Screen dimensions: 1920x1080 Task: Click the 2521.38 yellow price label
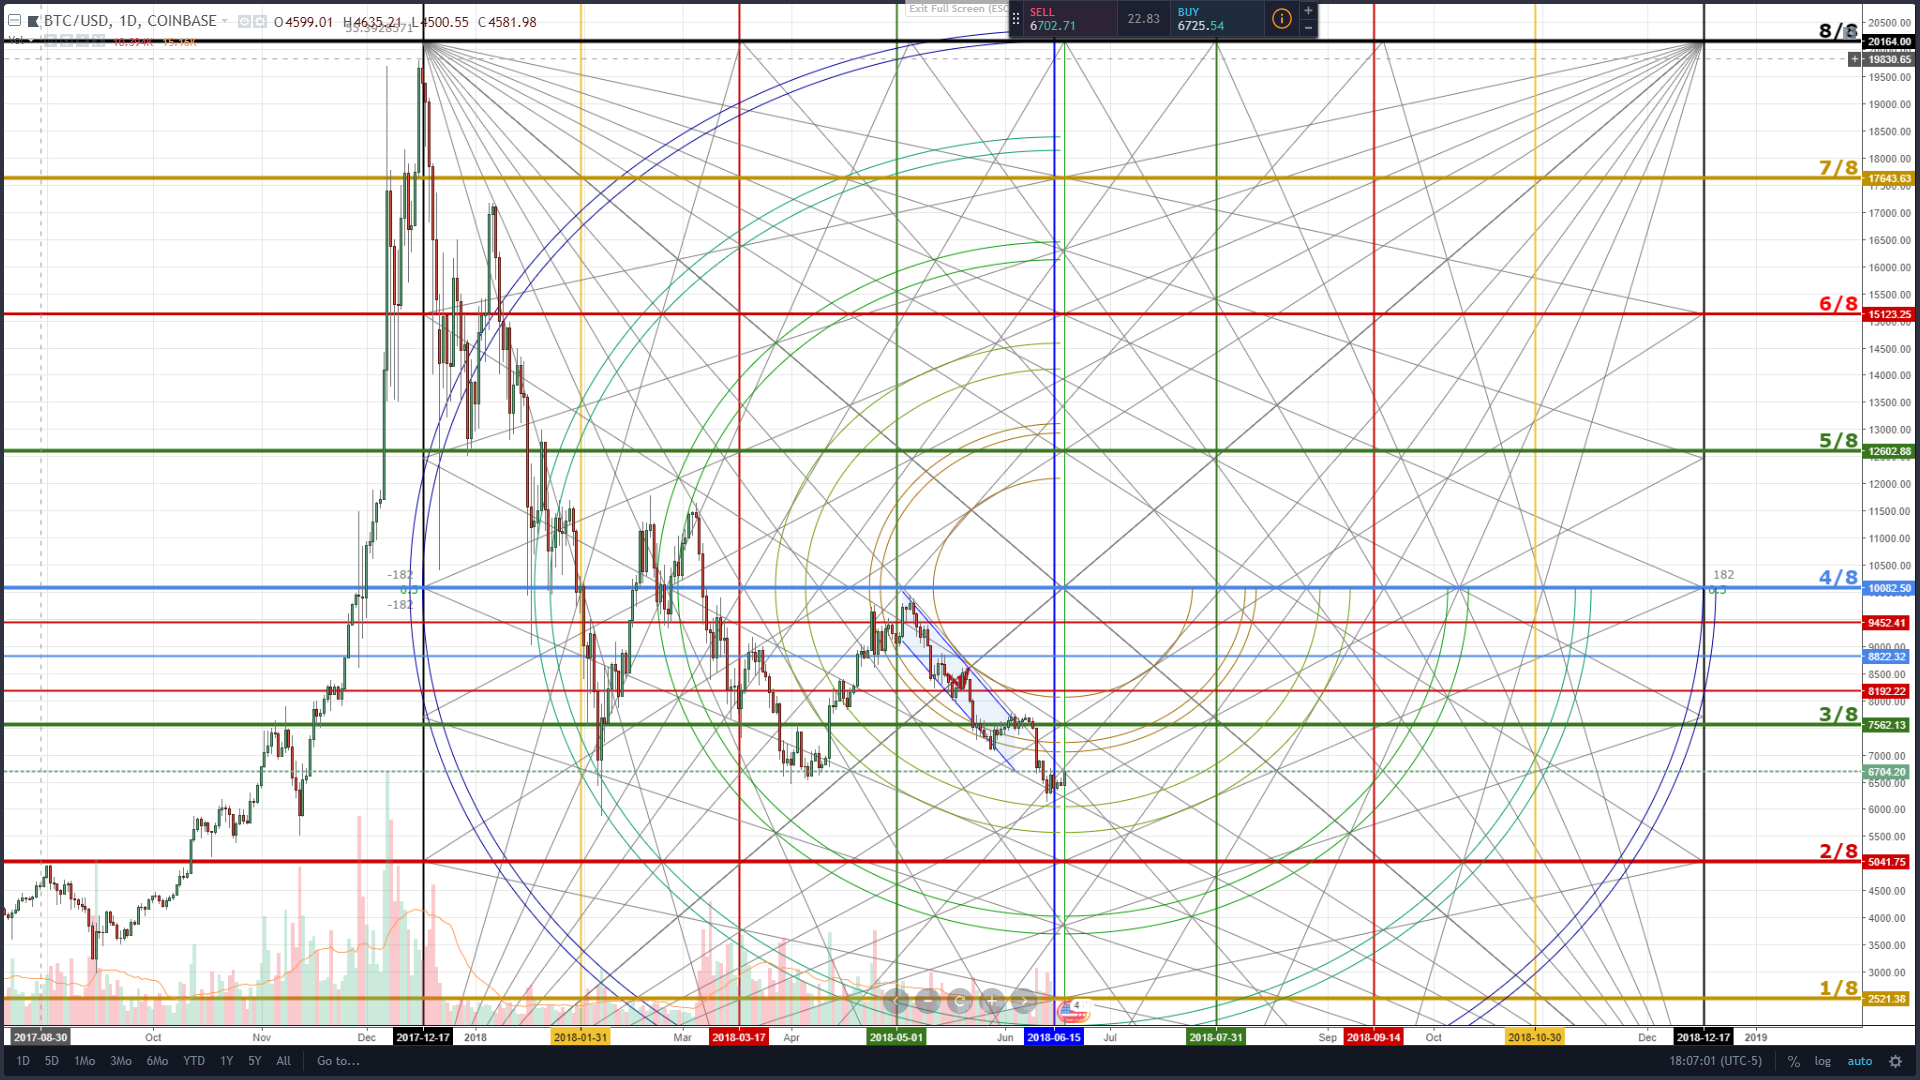[x=1887, y=998]
